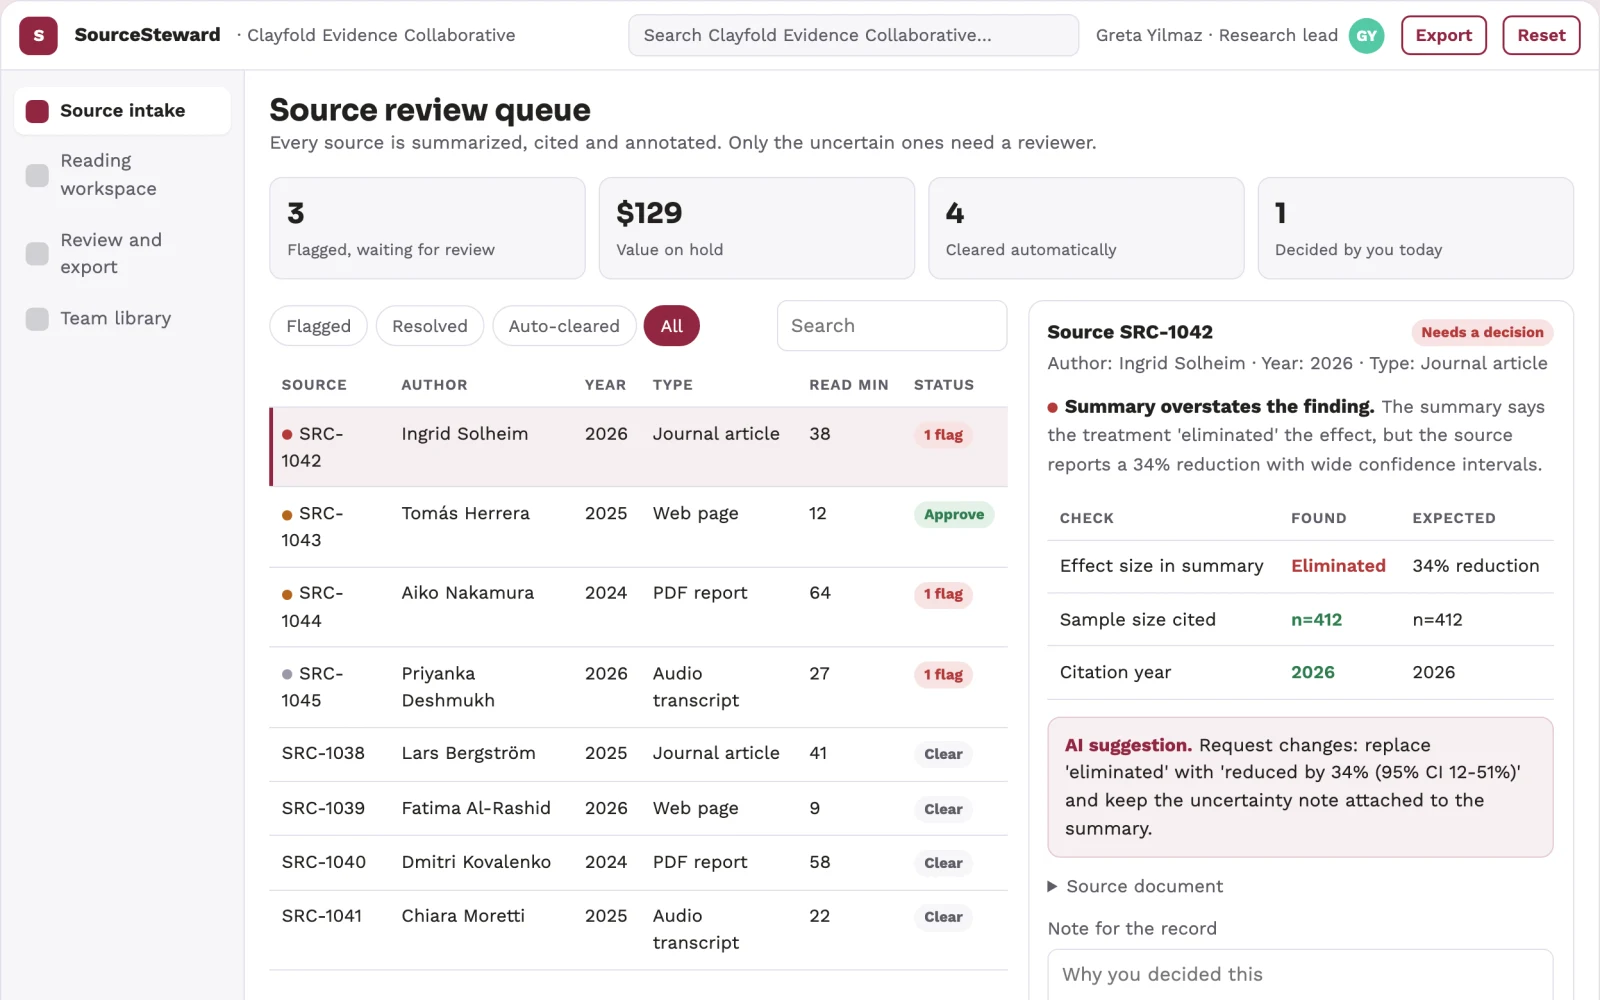Expand the Source document disclosure triangle
The image size is (1600, 1000).
coord(1052,887)
